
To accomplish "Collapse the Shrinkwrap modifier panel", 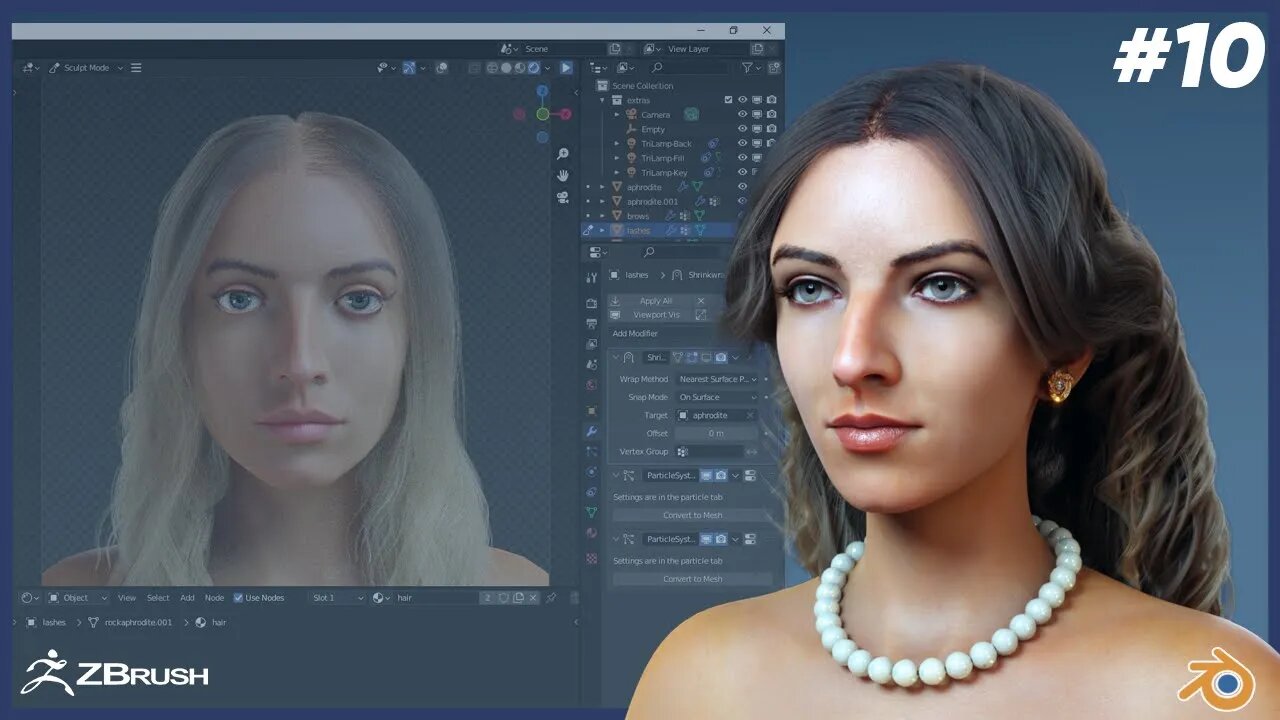I will click(615, 357).
